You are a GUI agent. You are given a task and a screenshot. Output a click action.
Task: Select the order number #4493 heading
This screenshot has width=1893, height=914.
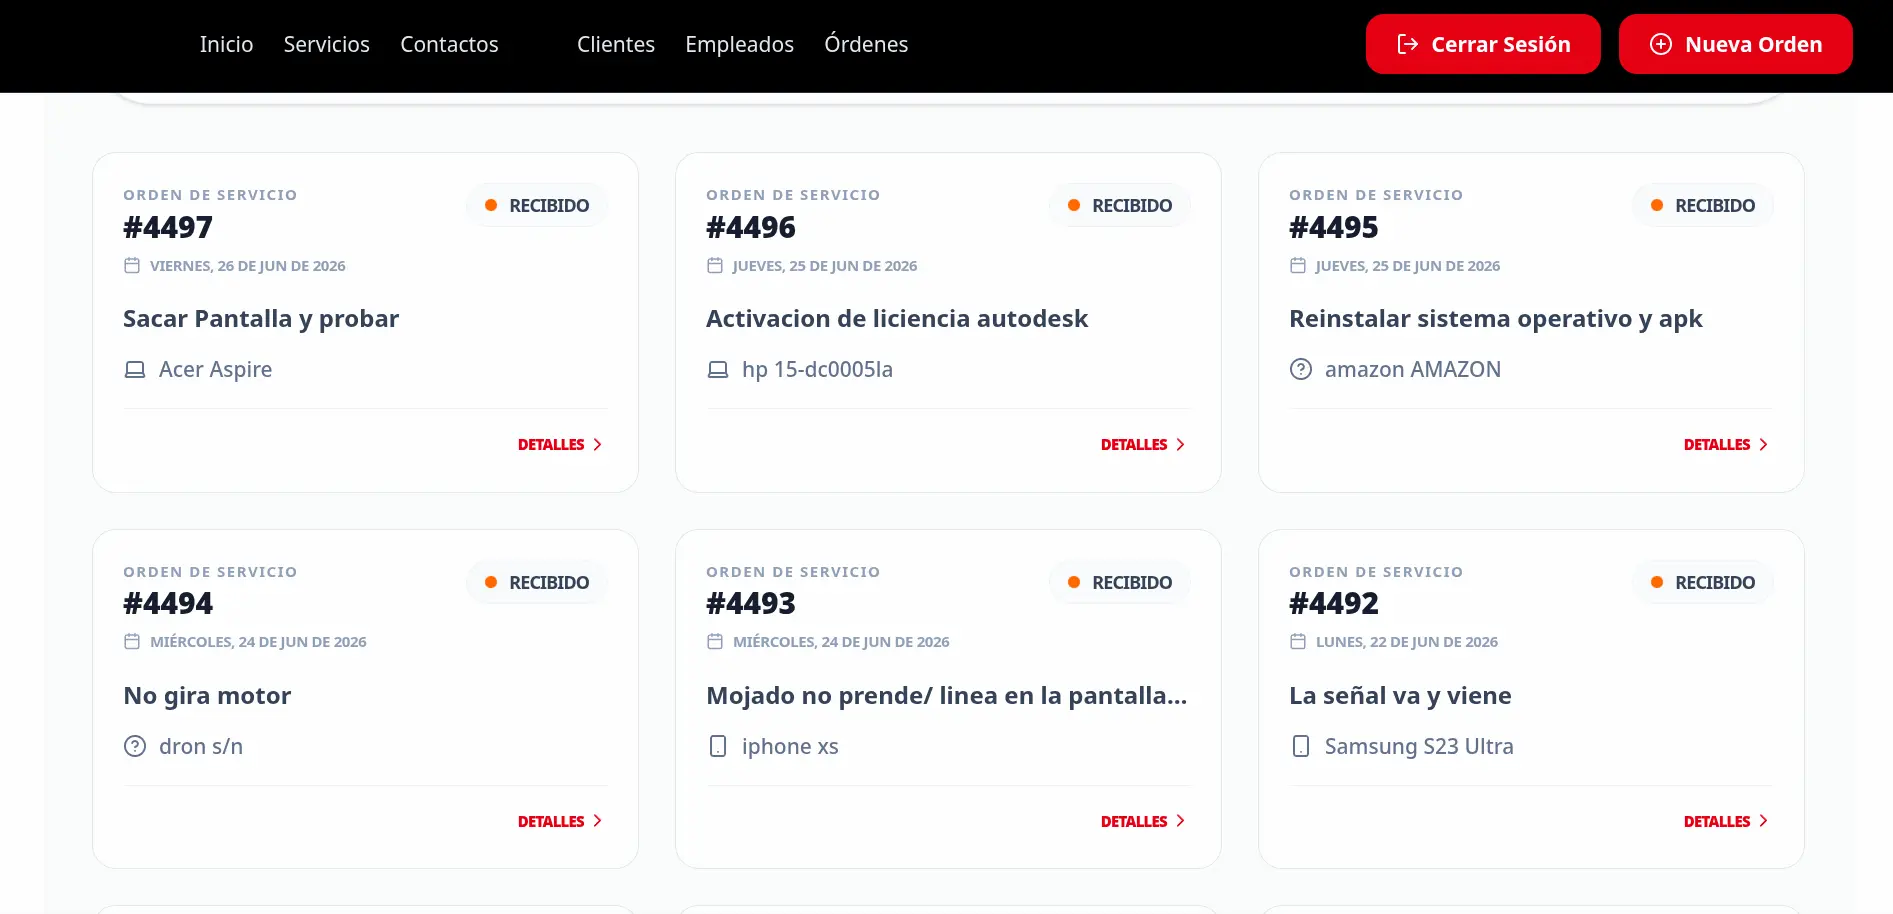751,604
